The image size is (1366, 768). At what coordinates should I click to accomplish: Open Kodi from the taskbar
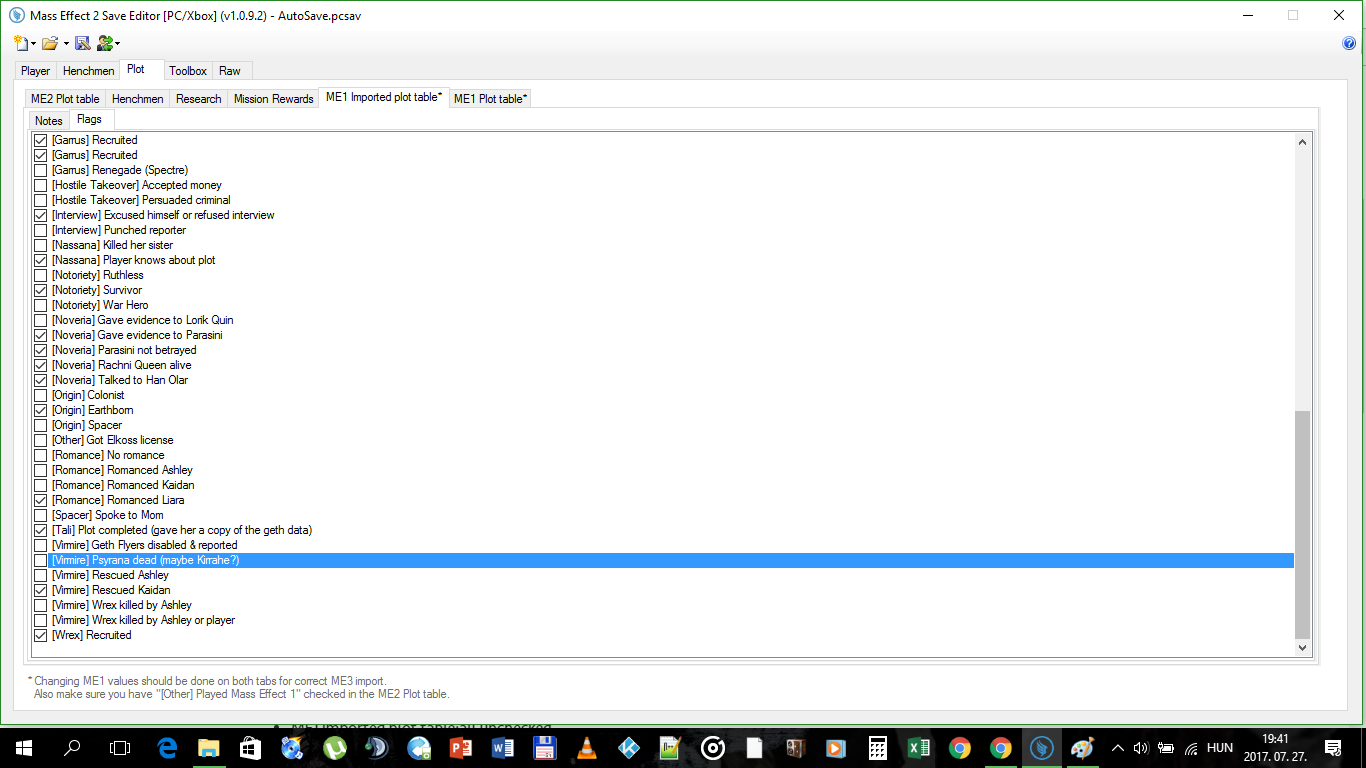click(628, 748)
